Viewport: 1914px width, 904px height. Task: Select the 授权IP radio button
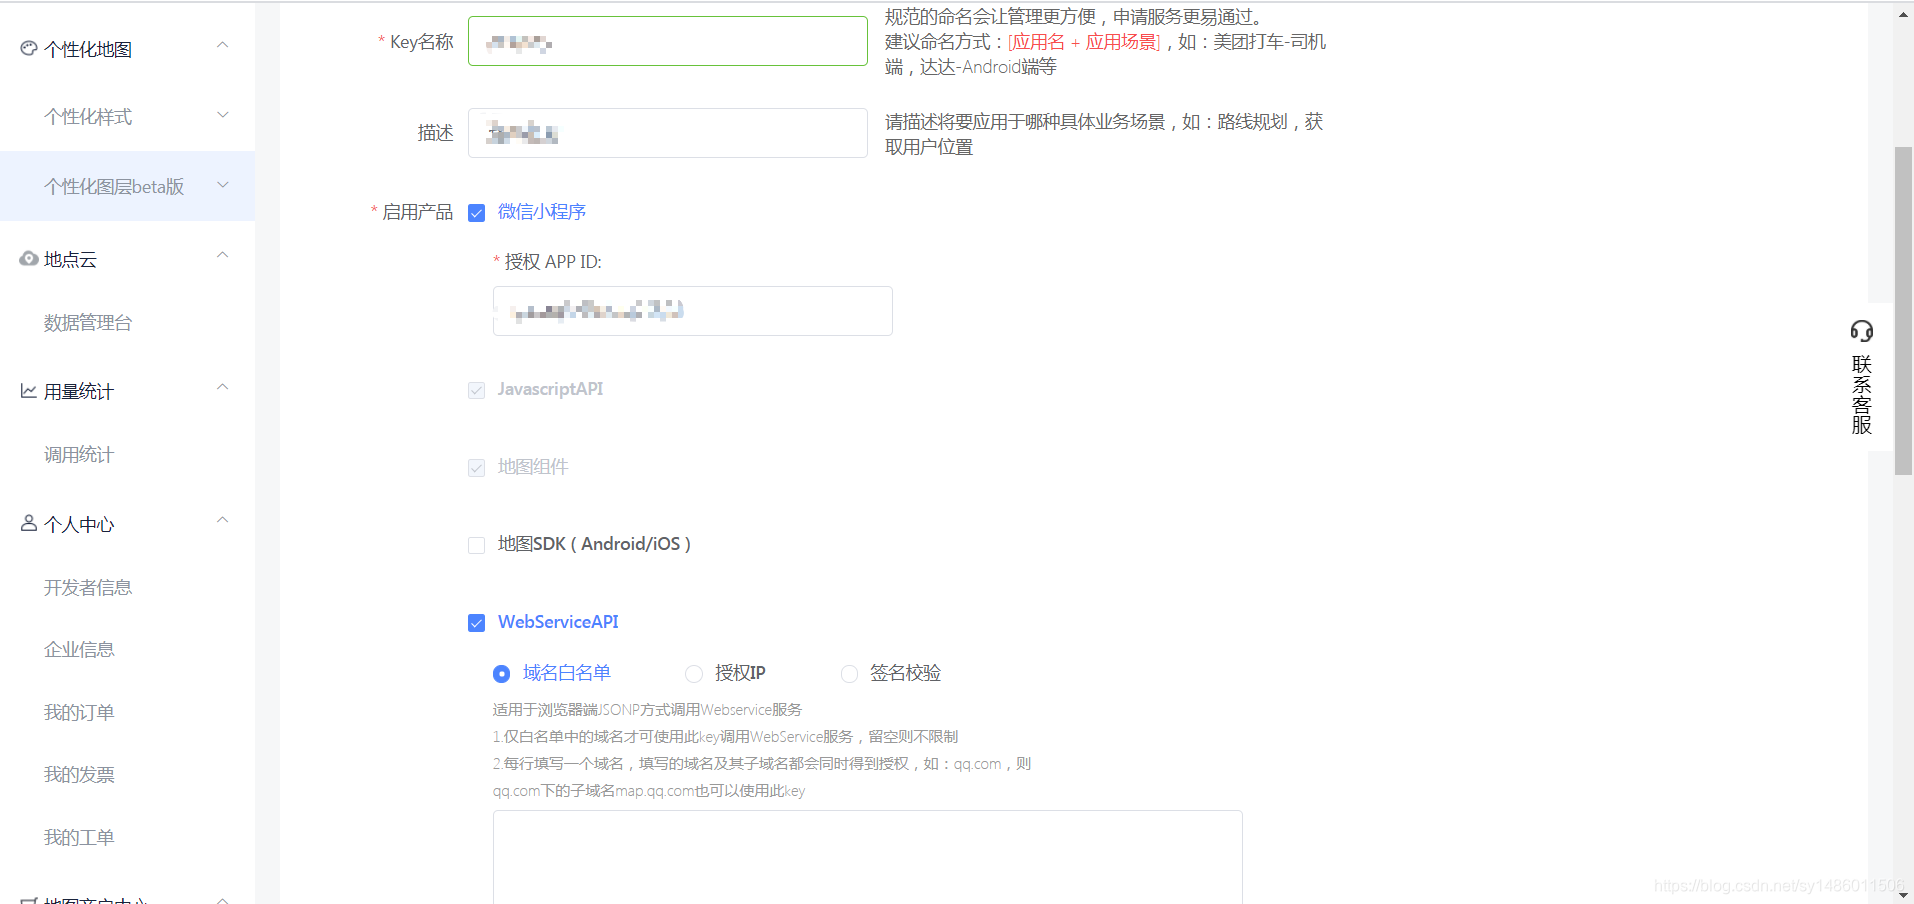(x=693, y=673)
